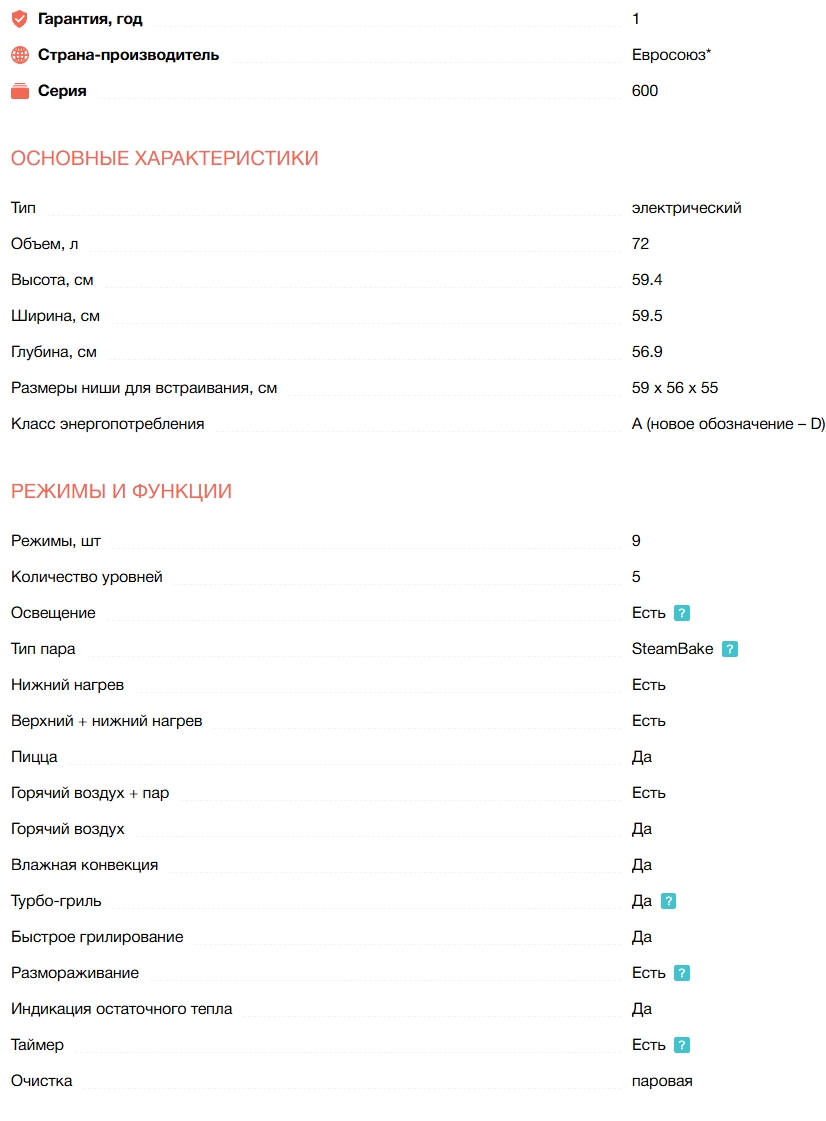Click the help icon for Таймер
The image size is (826, 1121).
tap(682, 1045)
